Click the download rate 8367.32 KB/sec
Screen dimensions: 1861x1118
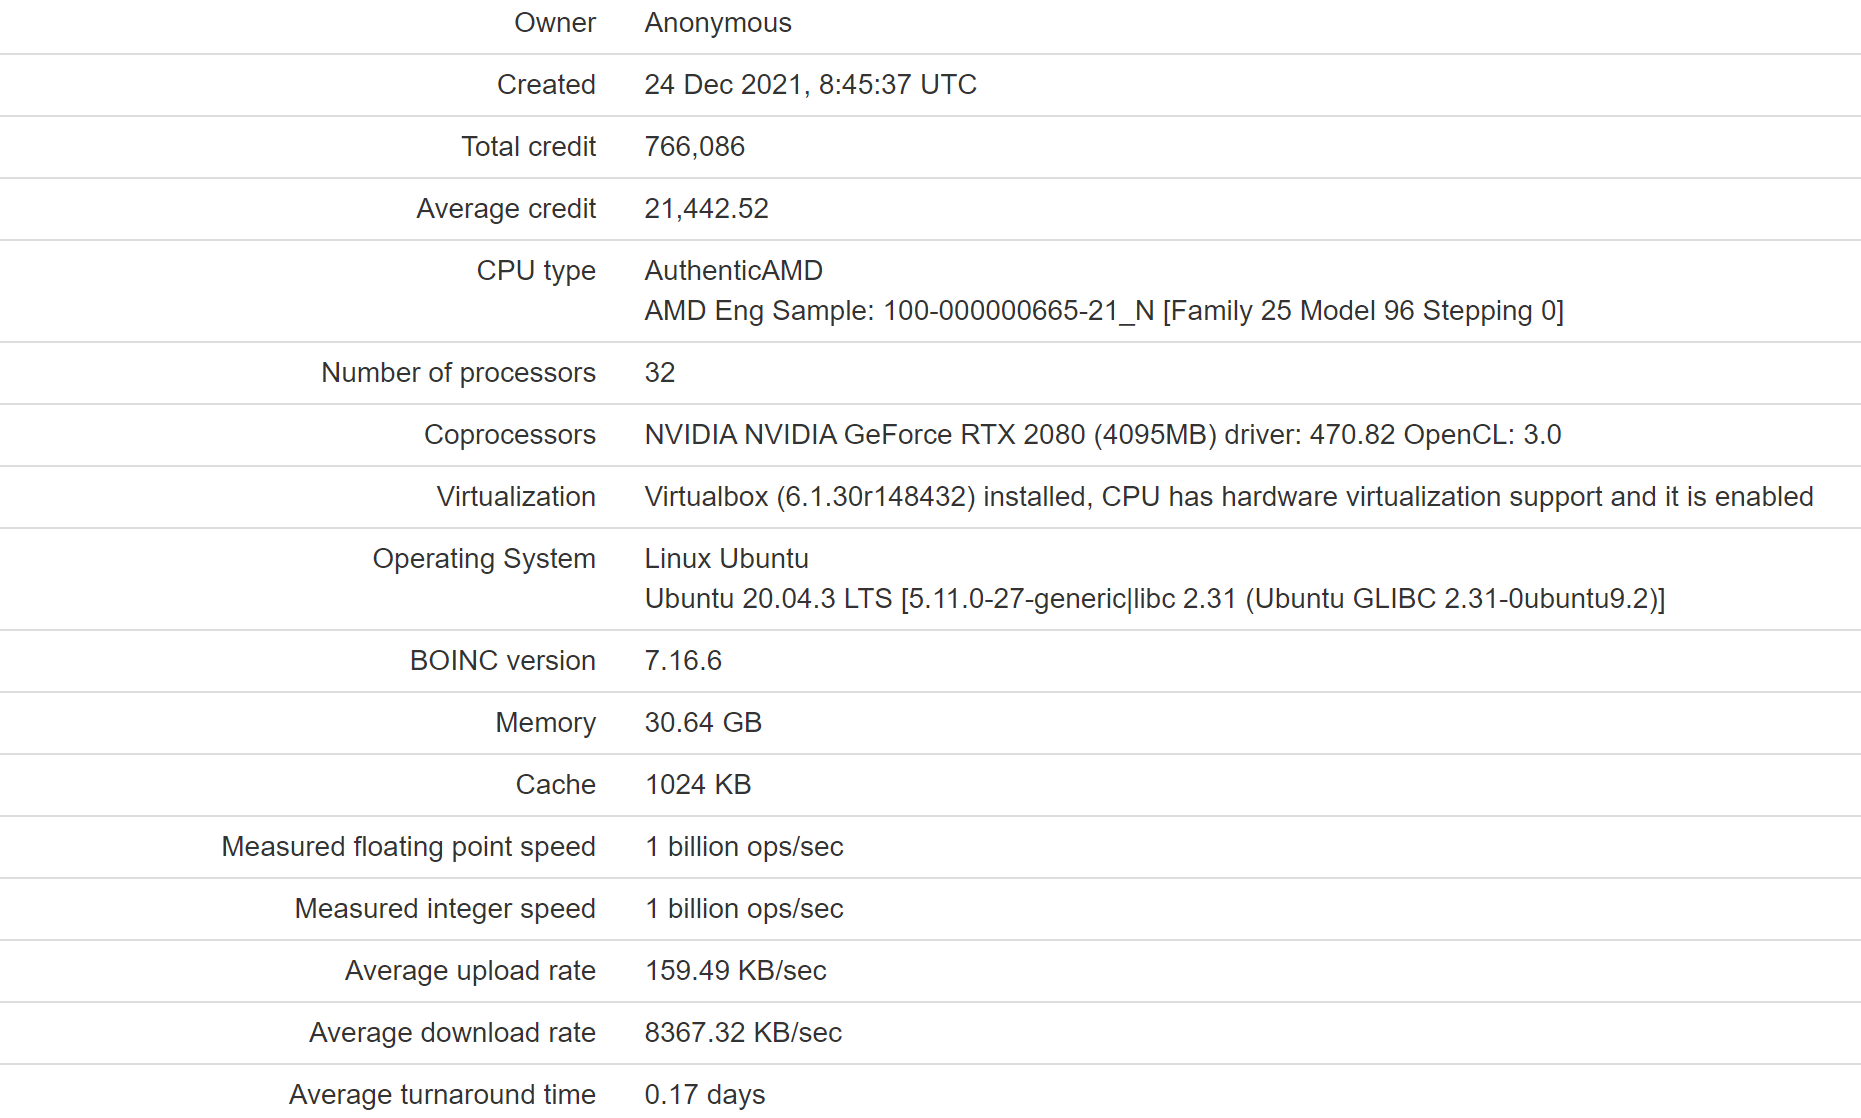coord(743,1033)
